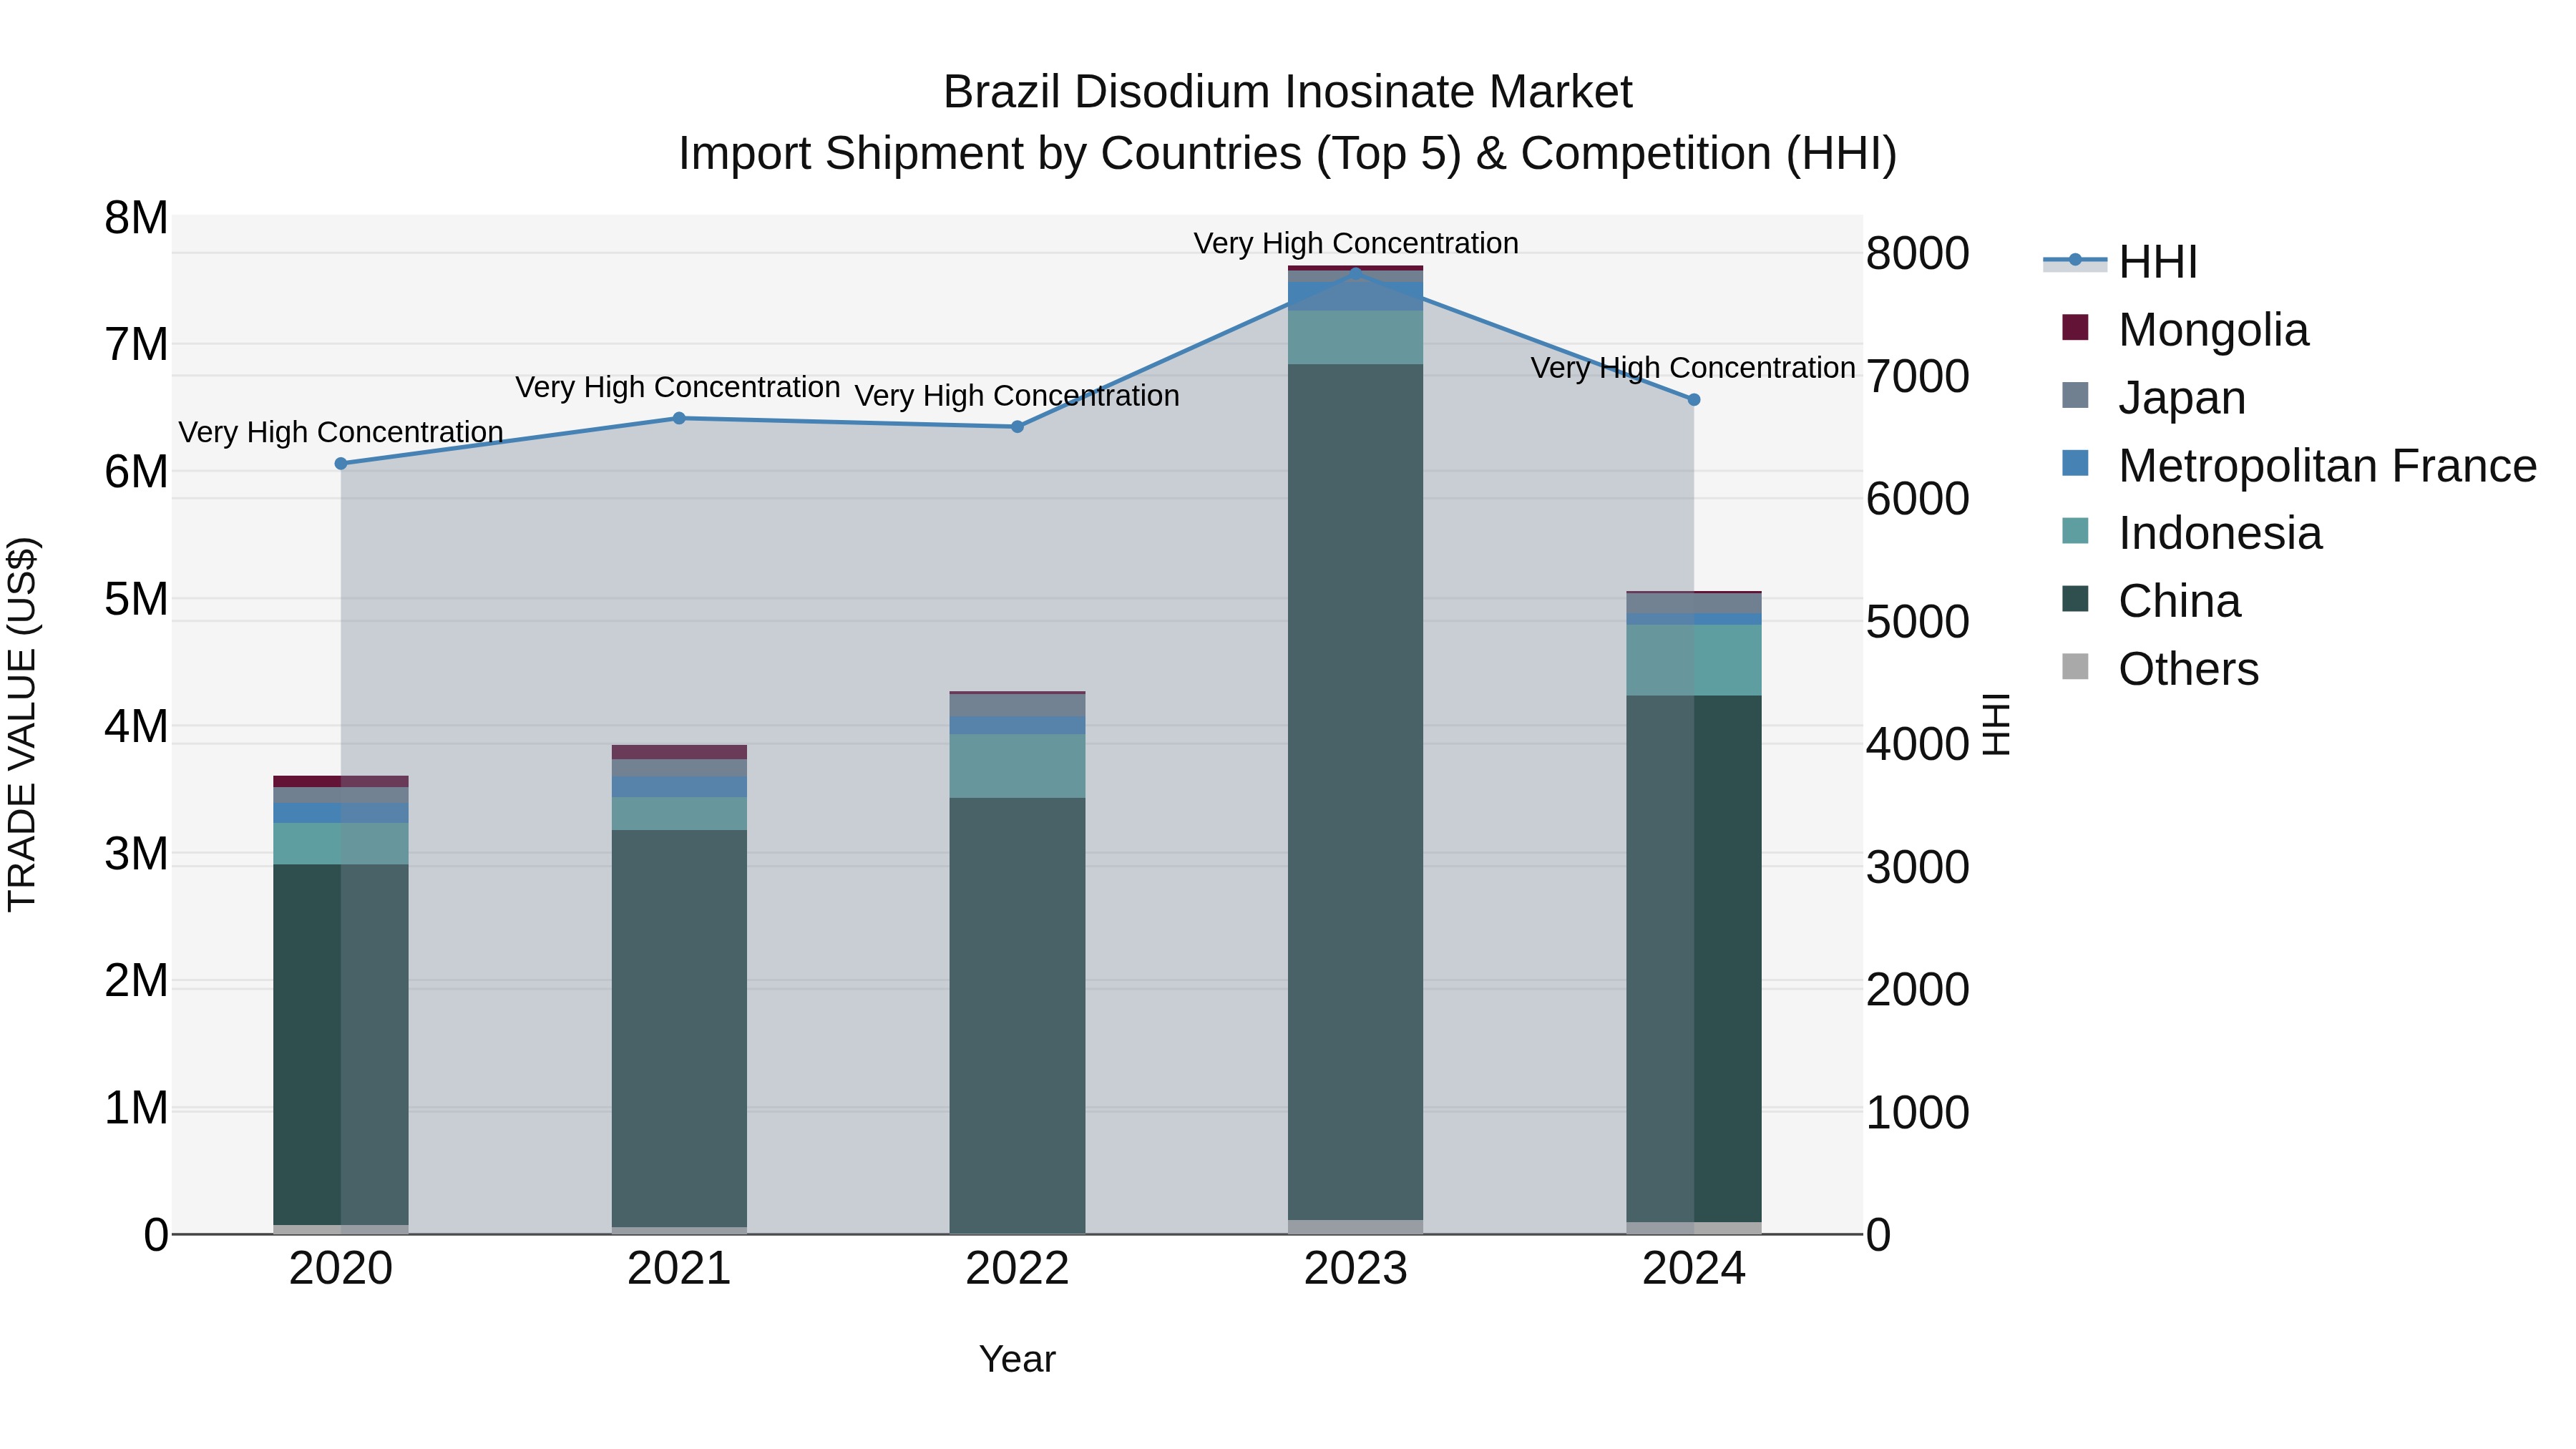Click the China segment of 2021 bar
The width and height of the screenshot is (2576, 1449).
point(679,1028)
